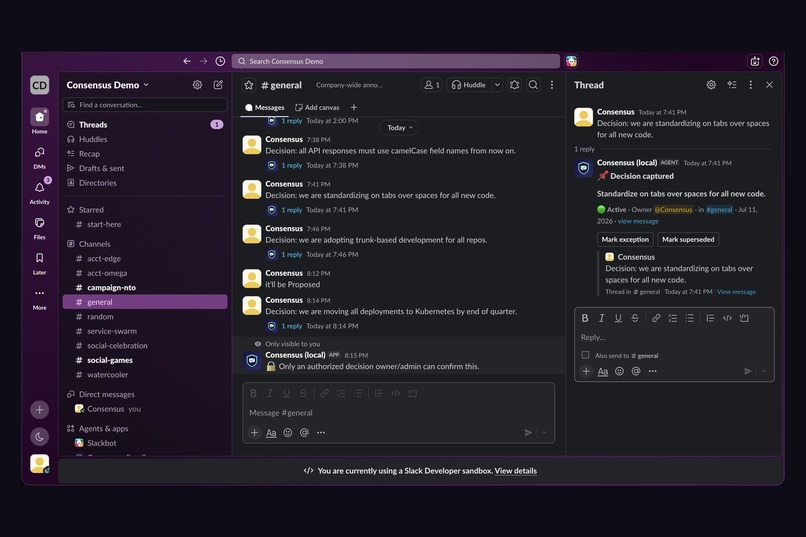The width and height of the screenshot is (806, 537).
Task: Open the social-games channel
Action: [145, 360]
